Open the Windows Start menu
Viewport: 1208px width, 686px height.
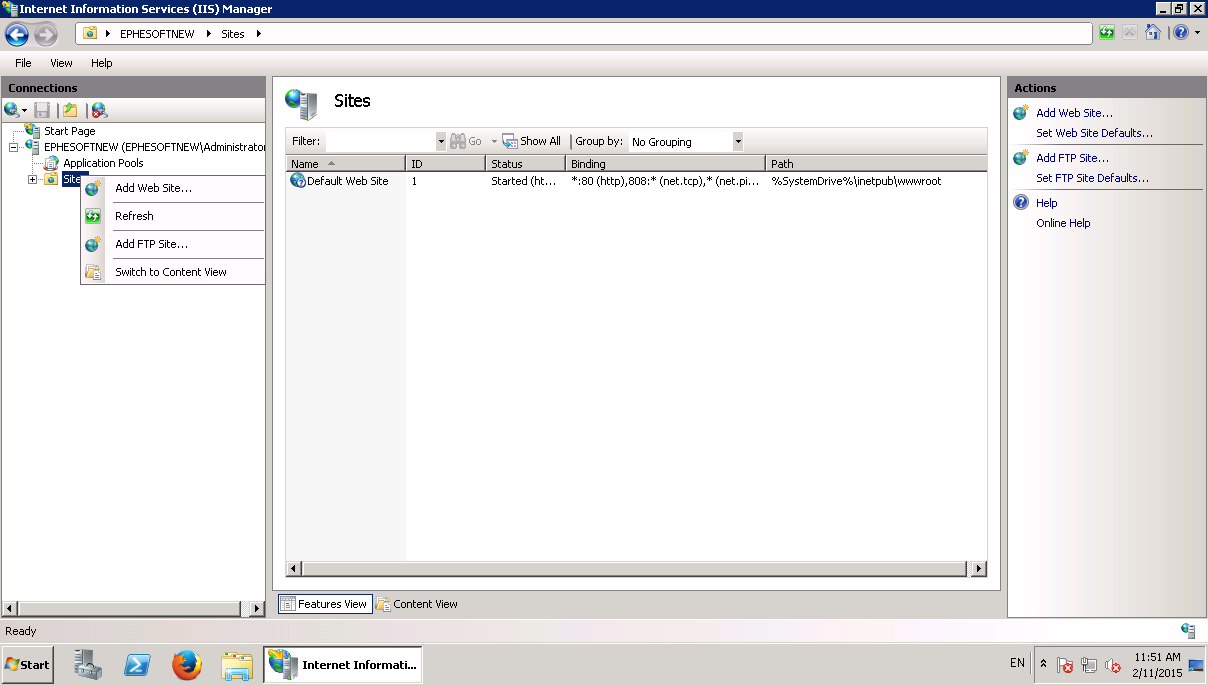(28, 664)
